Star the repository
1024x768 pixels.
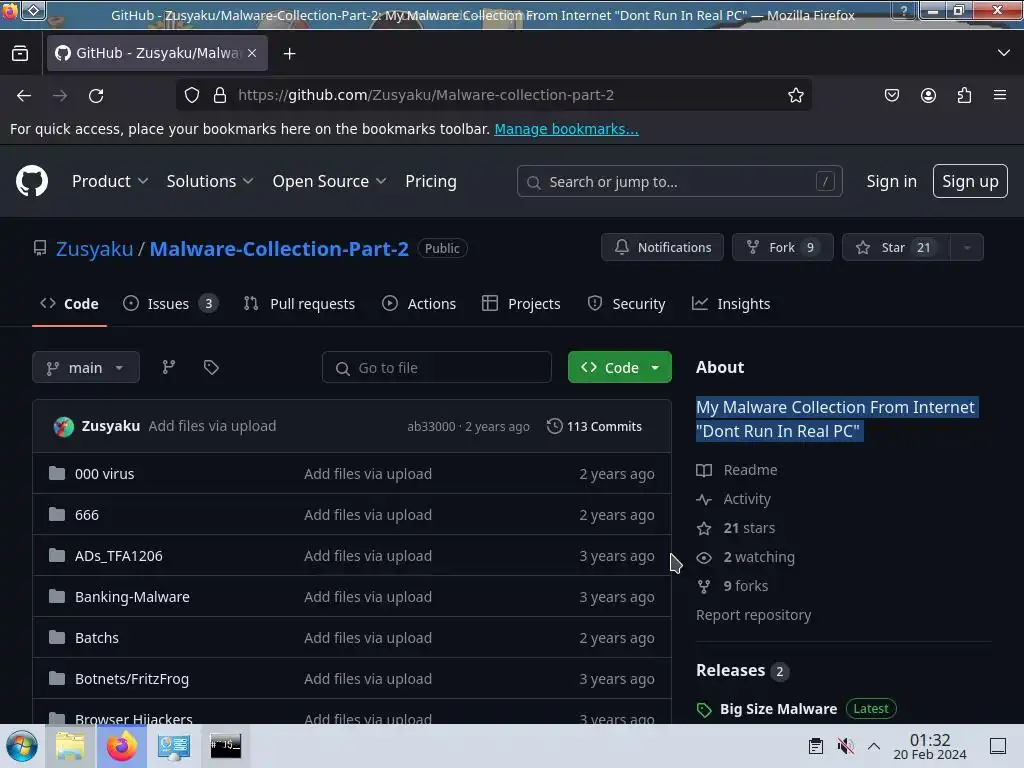click(897, 248)
